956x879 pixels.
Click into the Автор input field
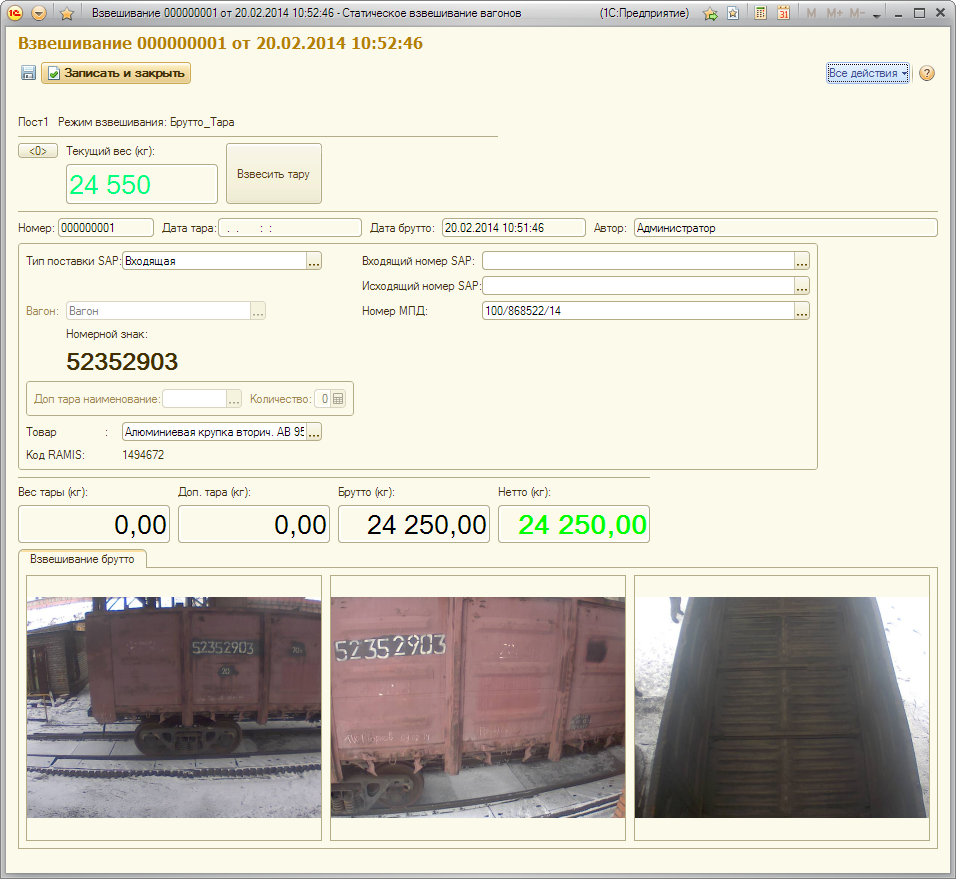(784, 228)
